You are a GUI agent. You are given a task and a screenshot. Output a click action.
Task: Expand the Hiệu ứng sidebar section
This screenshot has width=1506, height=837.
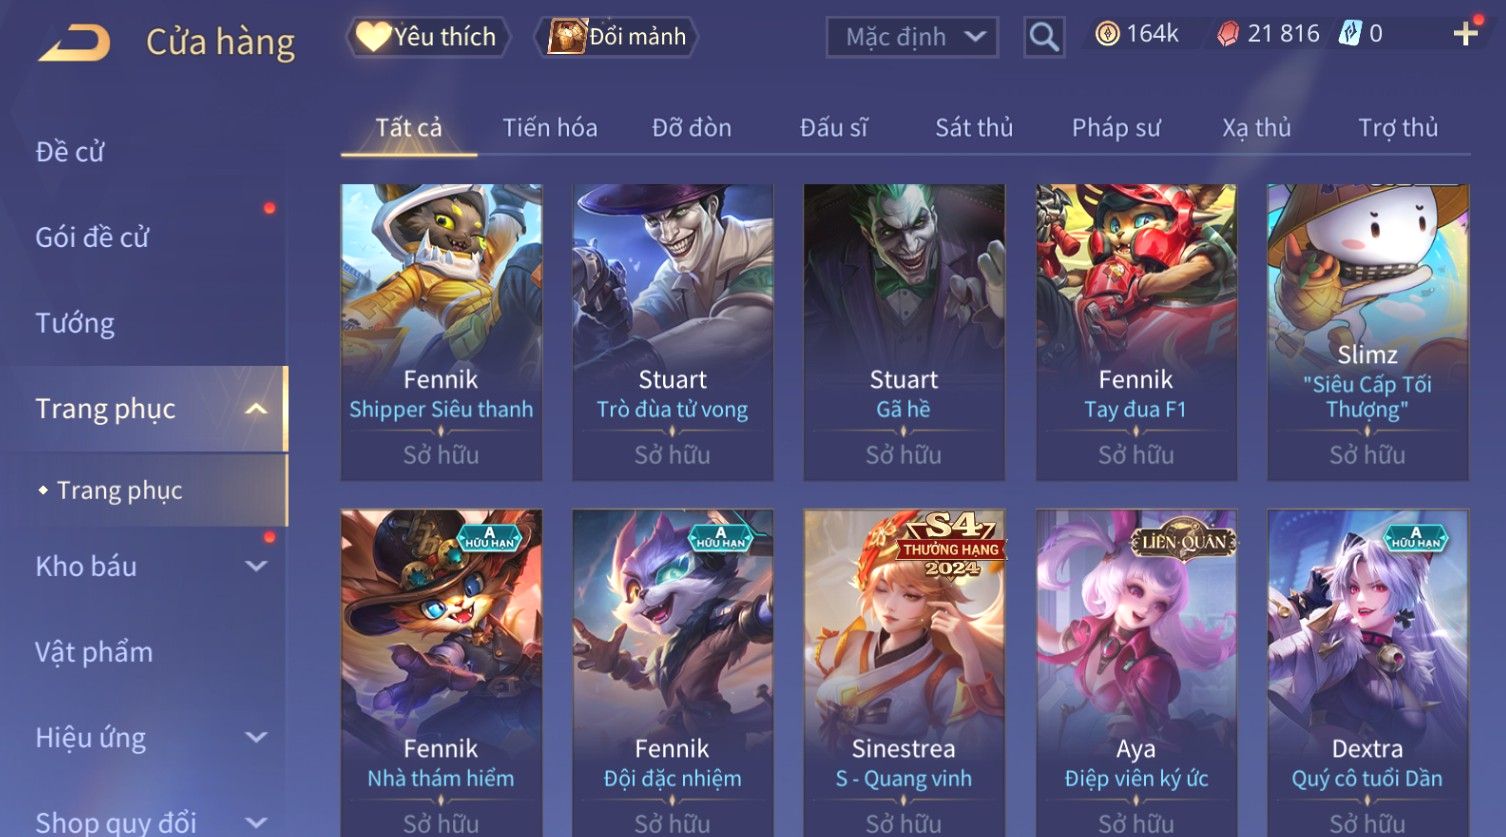(x=256, y=738)
